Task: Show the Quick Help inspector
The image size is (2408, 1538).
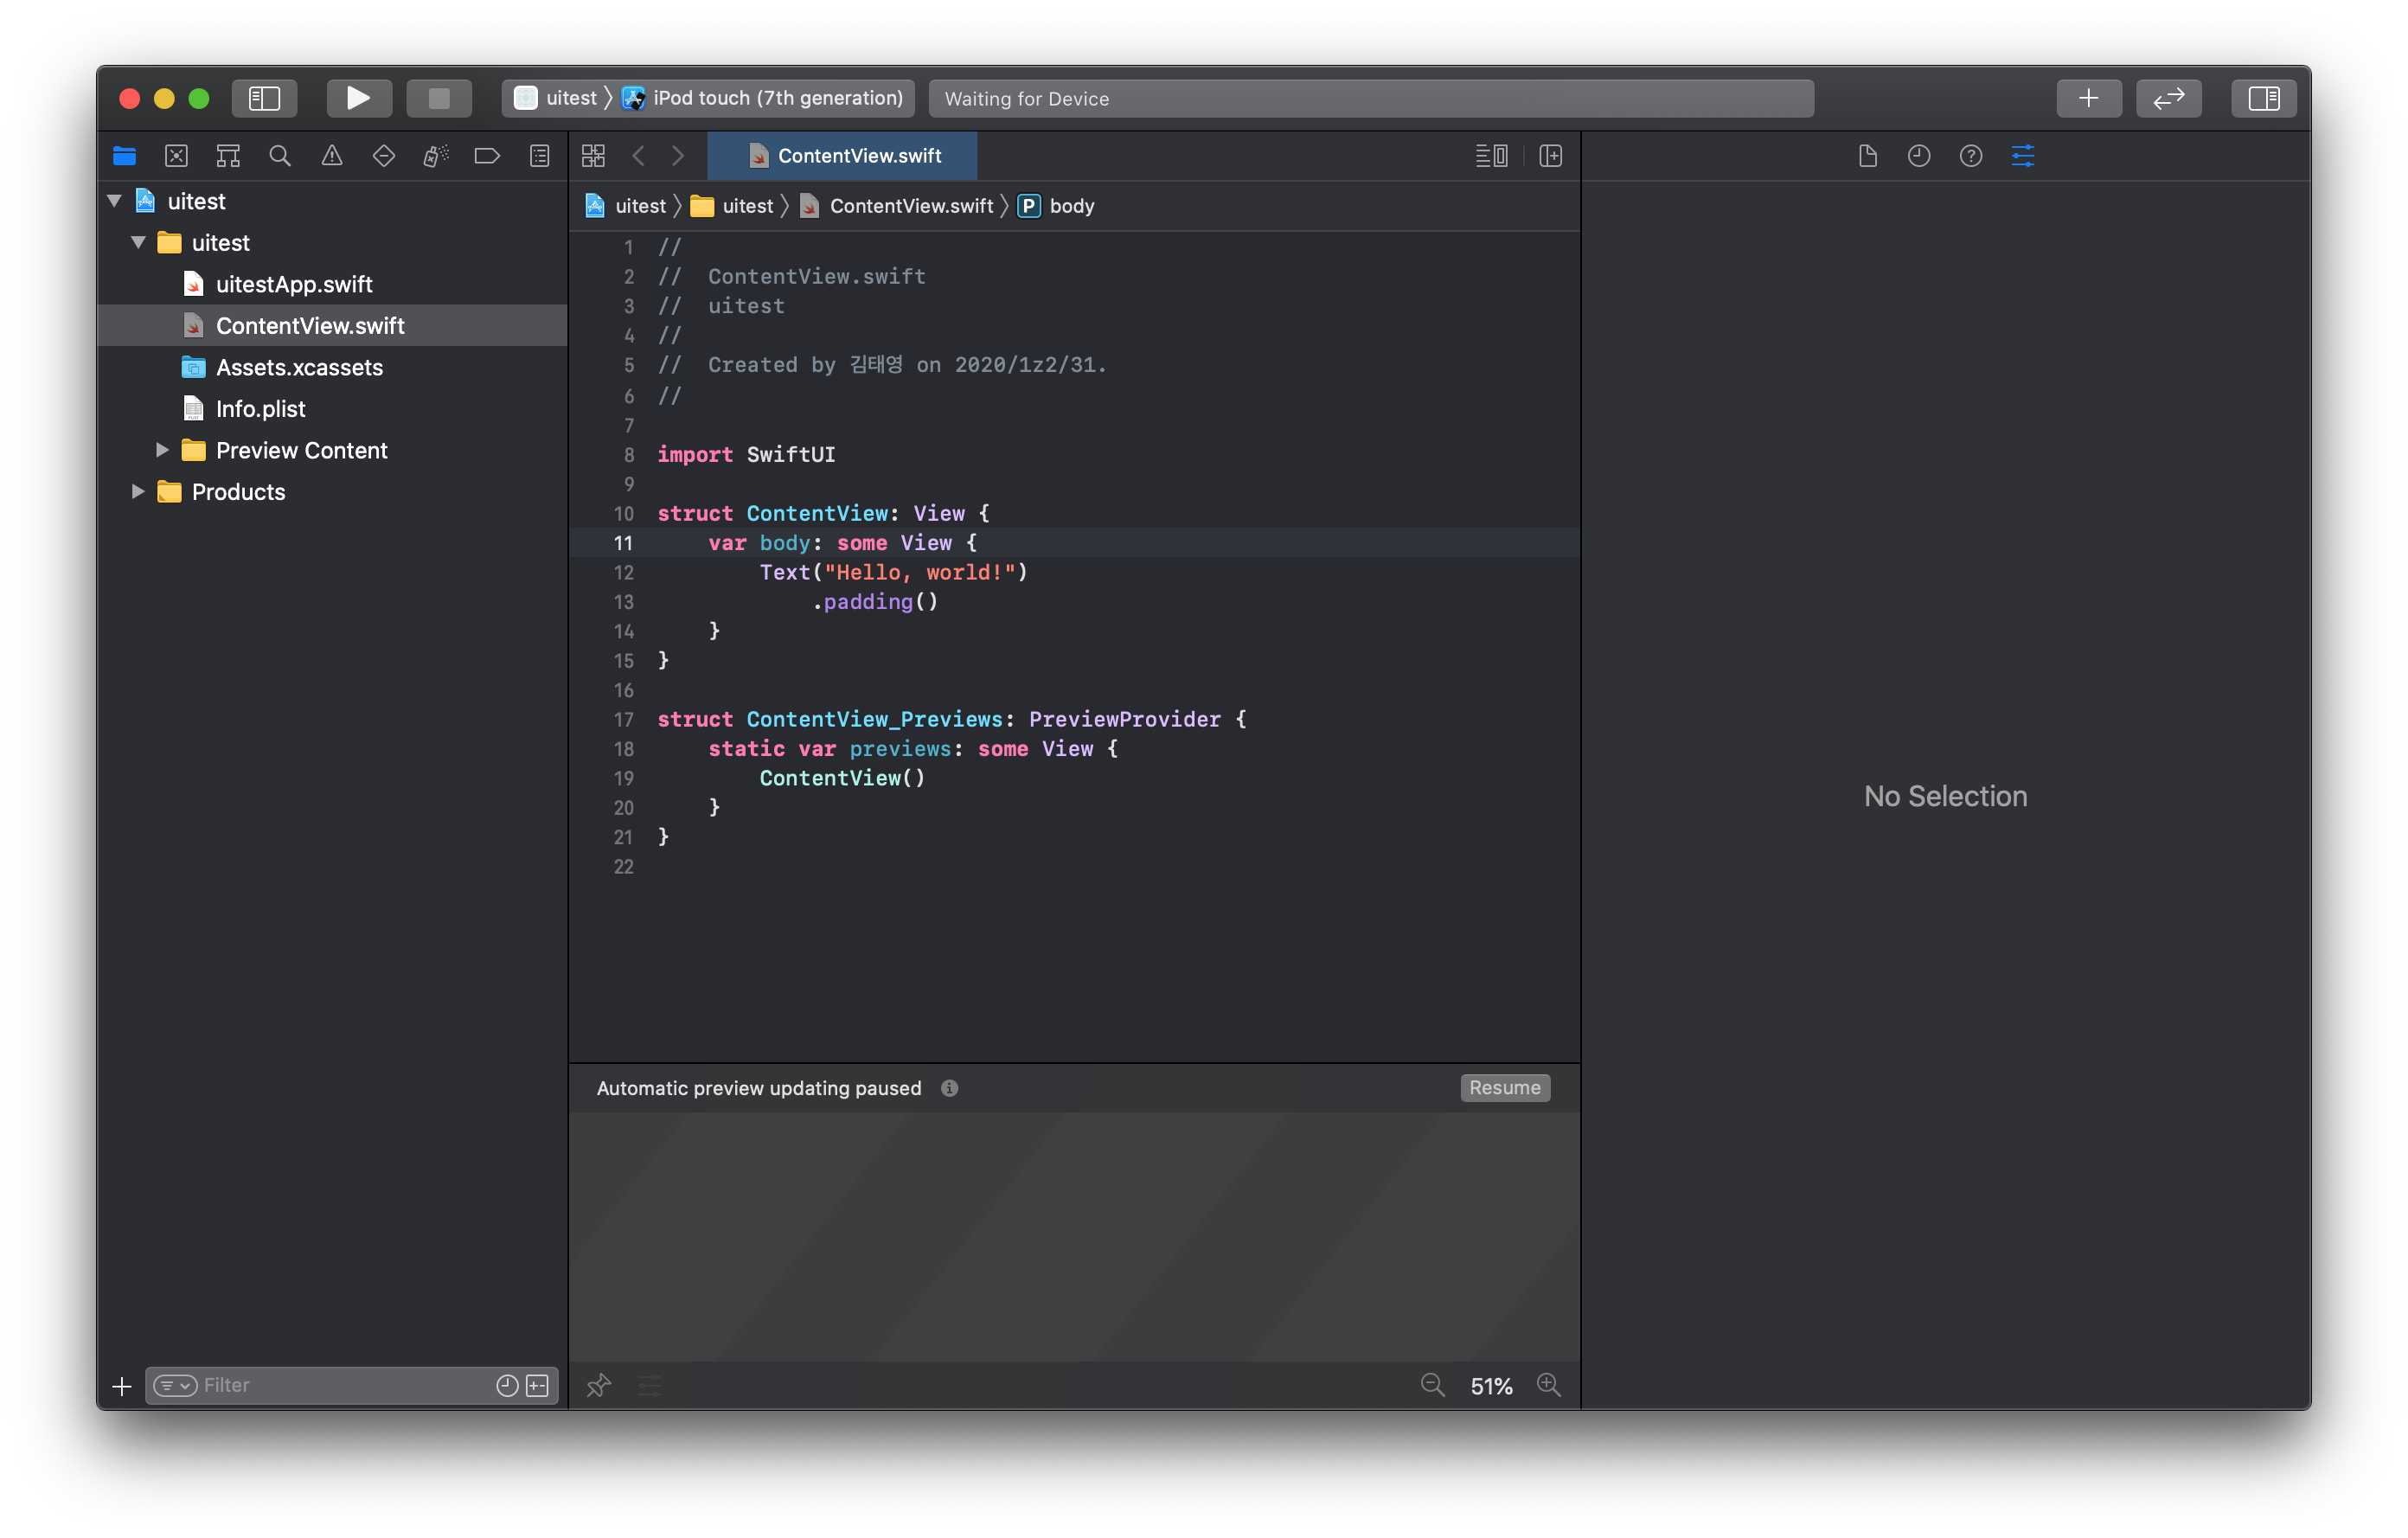Action: (x=1970, y=156)
